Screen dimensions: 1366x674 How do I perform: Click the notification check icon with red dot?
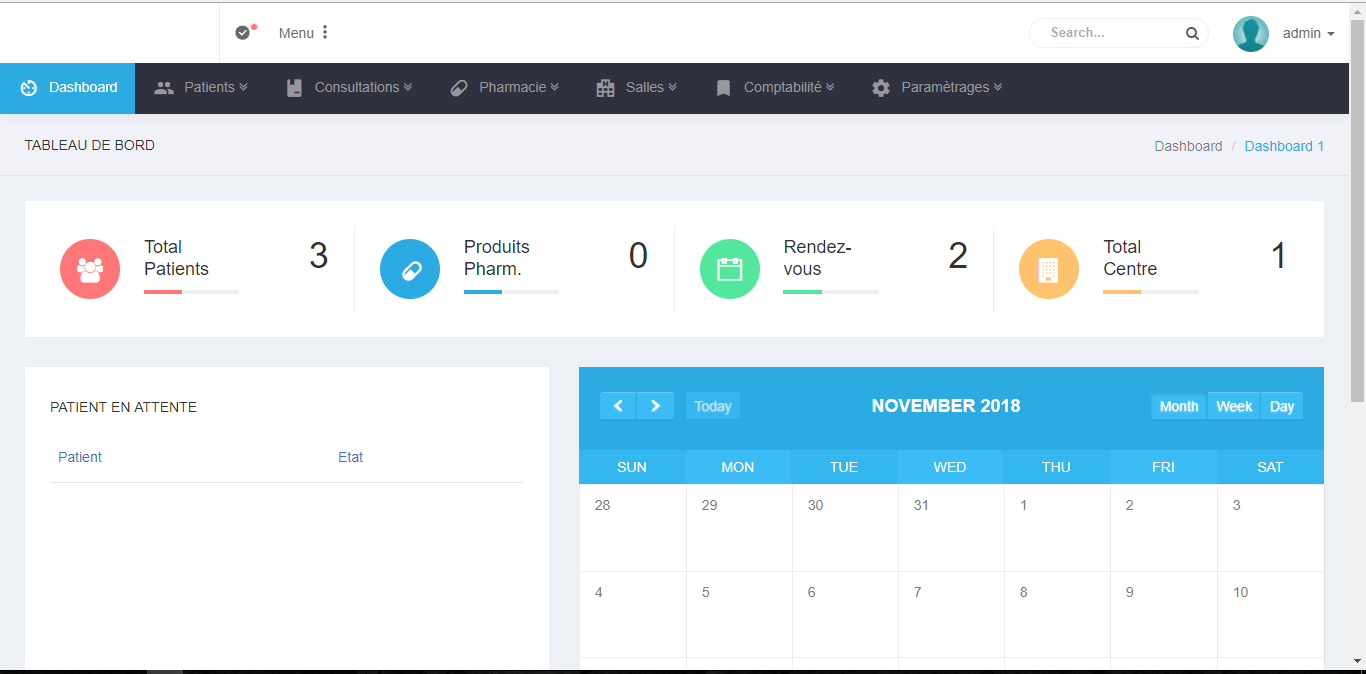[x=243, y=33]
